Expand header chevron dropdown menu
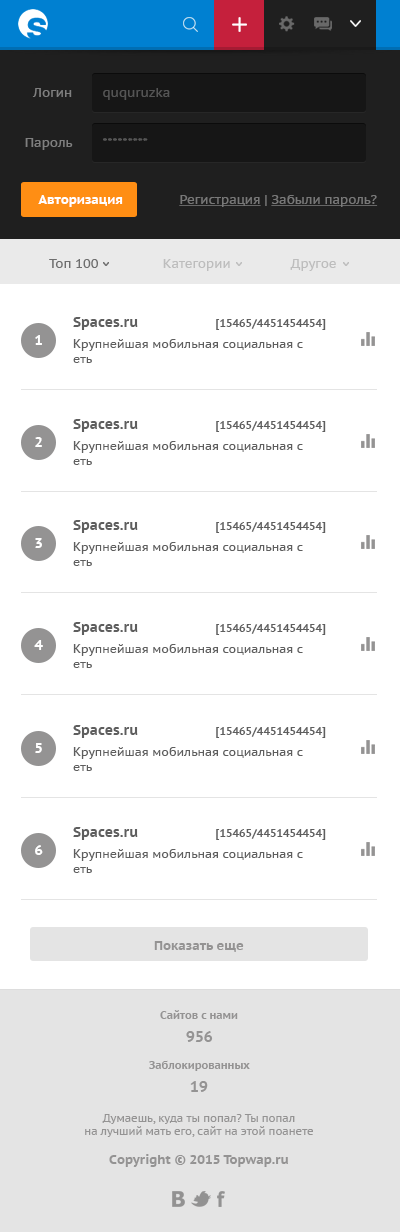The width and height of the screenshot is (400, 1232). (355, 24)
